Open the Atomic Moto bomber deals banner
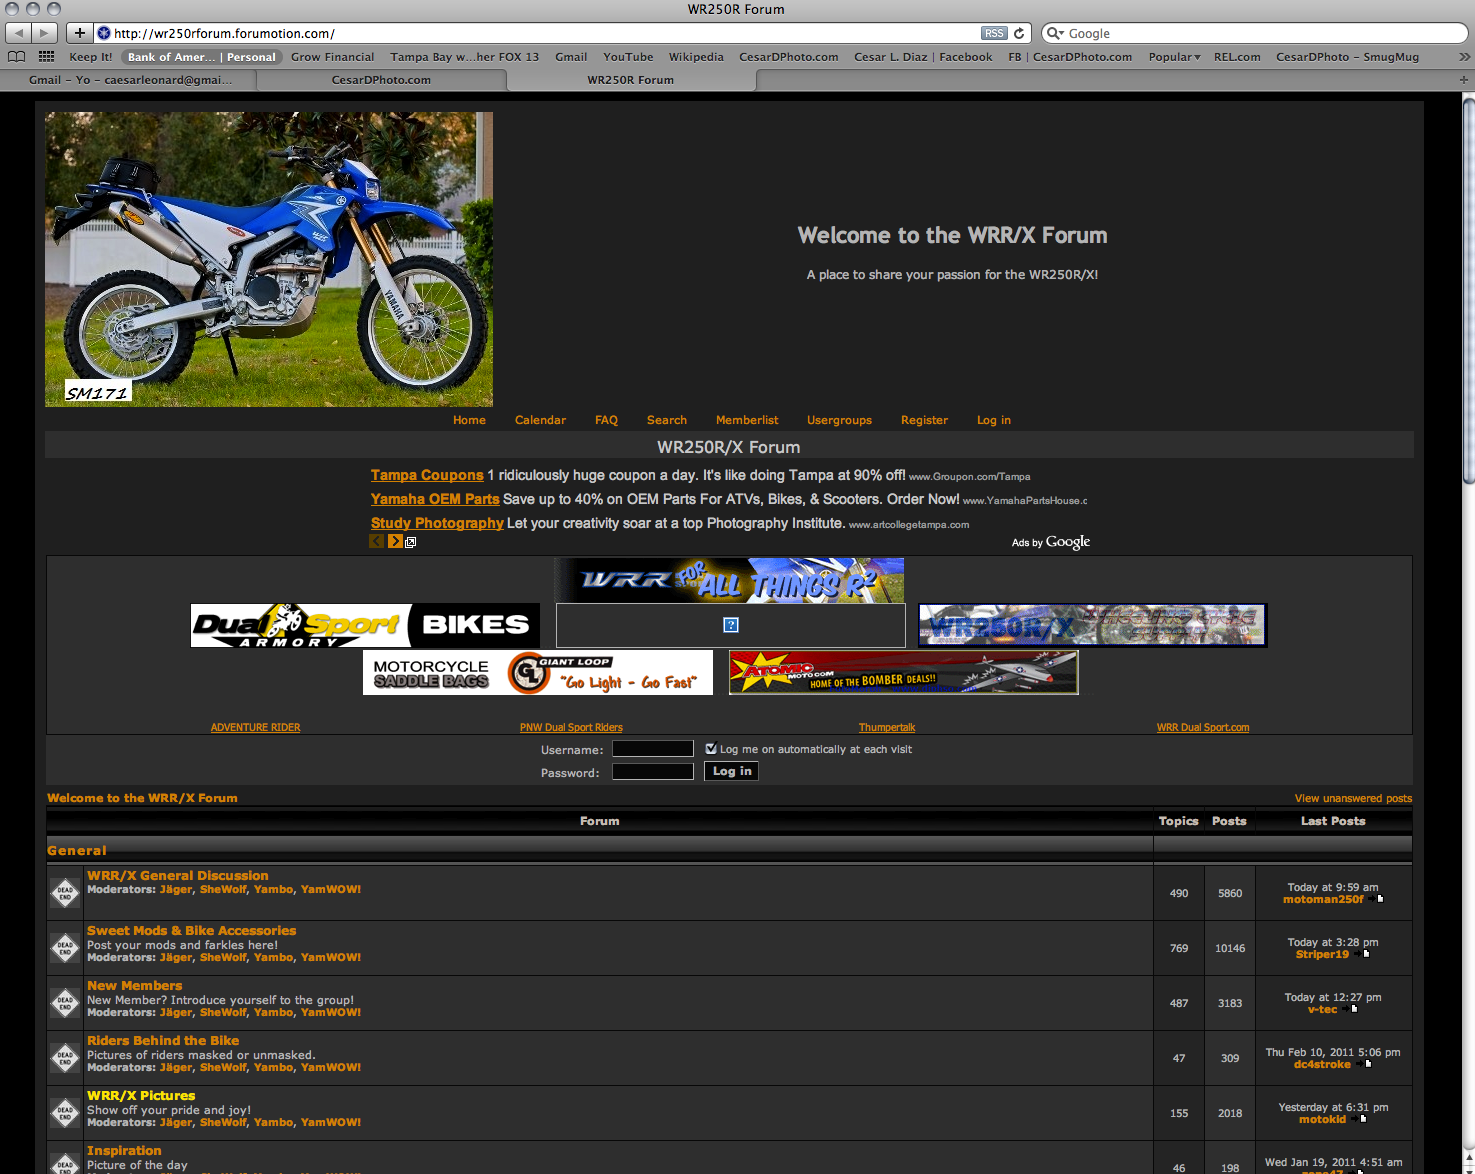The image size is (1475, 1174). click(904, 672)
